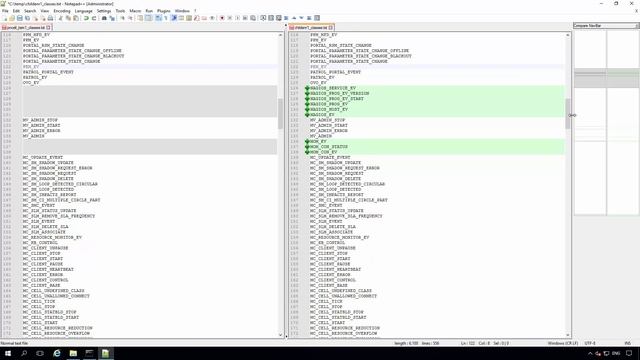The height and width of the screenshot is (360, 640).
Task: Click MC_UPDATE_EVENT in the right pane
Action: click(x=330, y=157)
